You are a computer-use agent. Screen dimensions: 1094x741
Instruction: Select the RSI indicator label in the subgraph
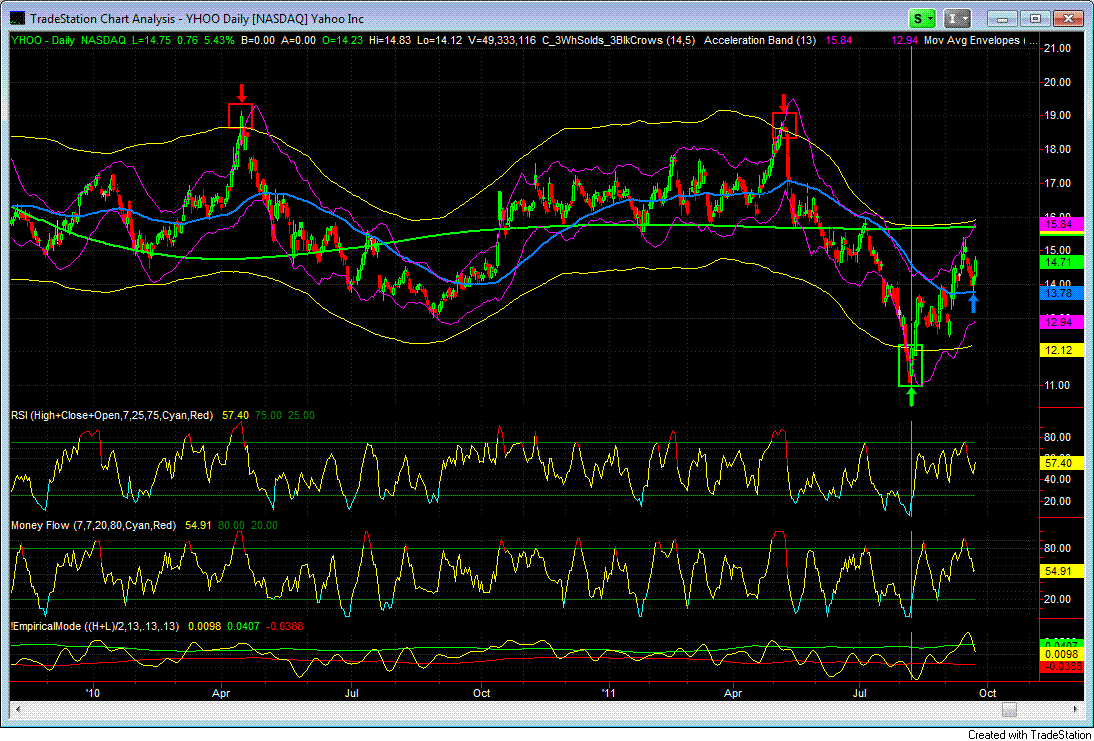click(x=112, y=415)
